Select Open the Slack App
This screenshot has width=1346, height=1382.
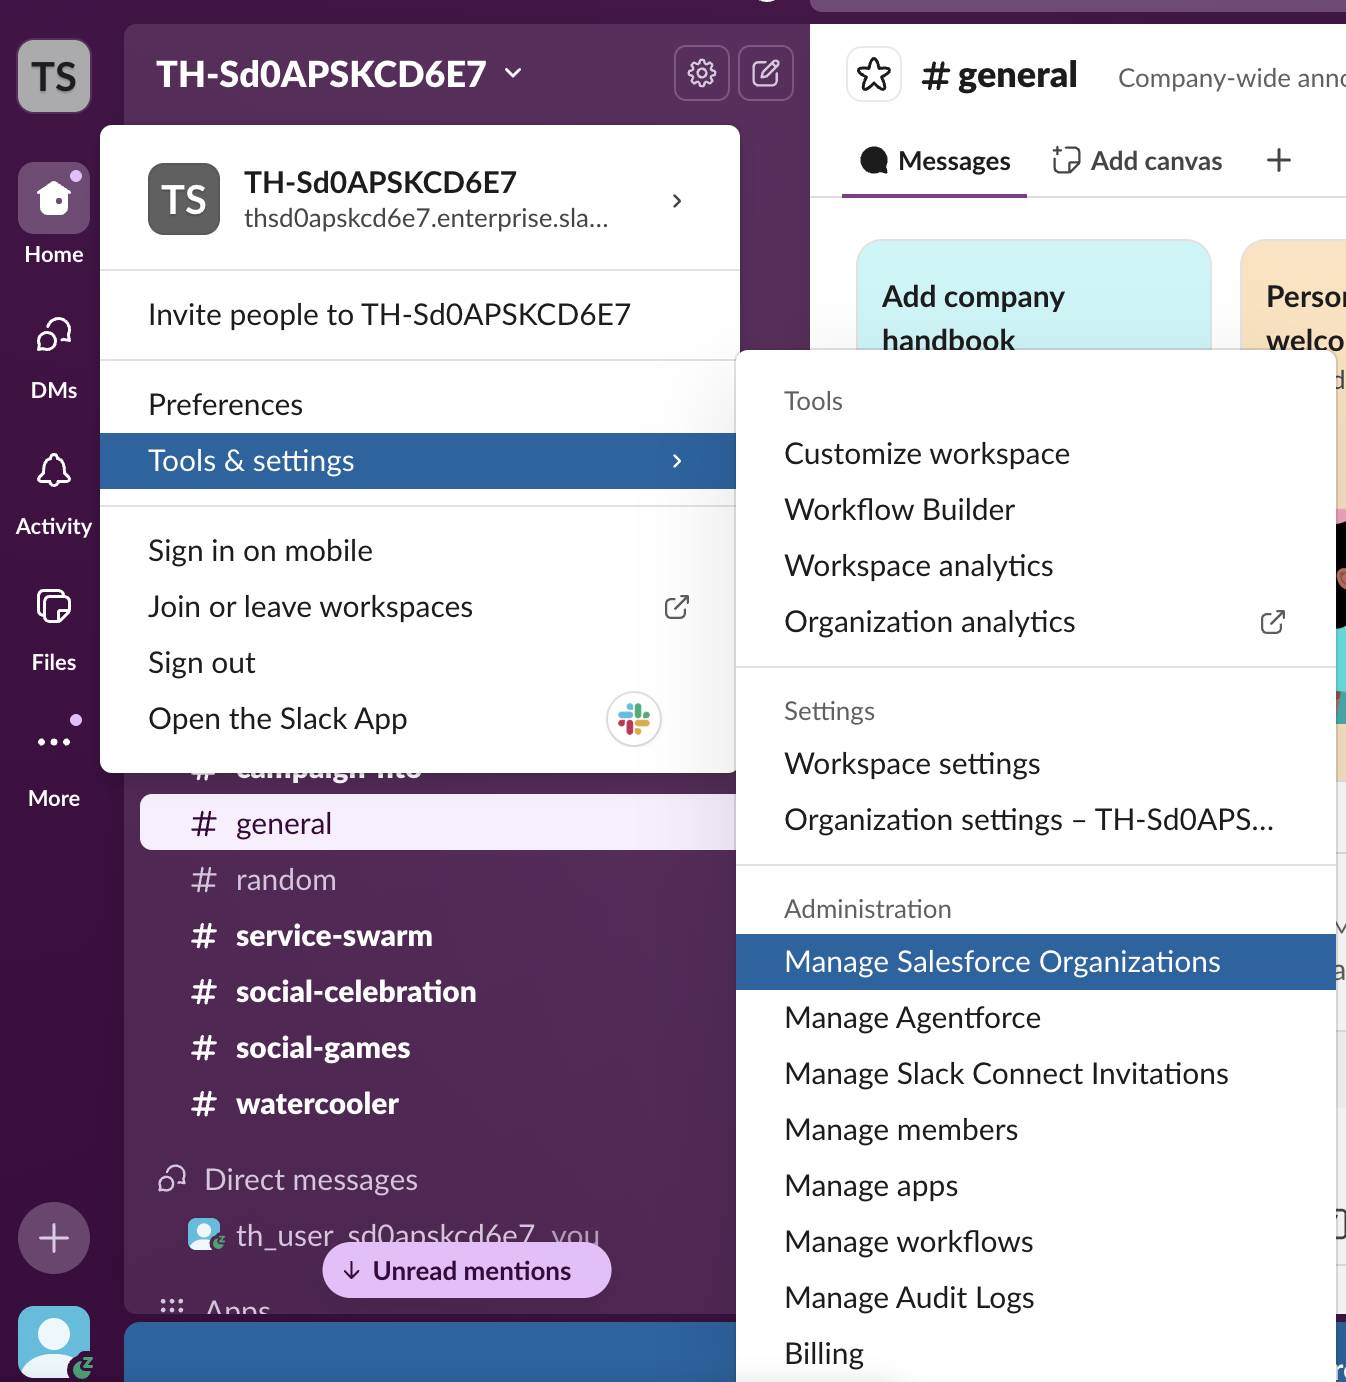[x=420, y=719]
